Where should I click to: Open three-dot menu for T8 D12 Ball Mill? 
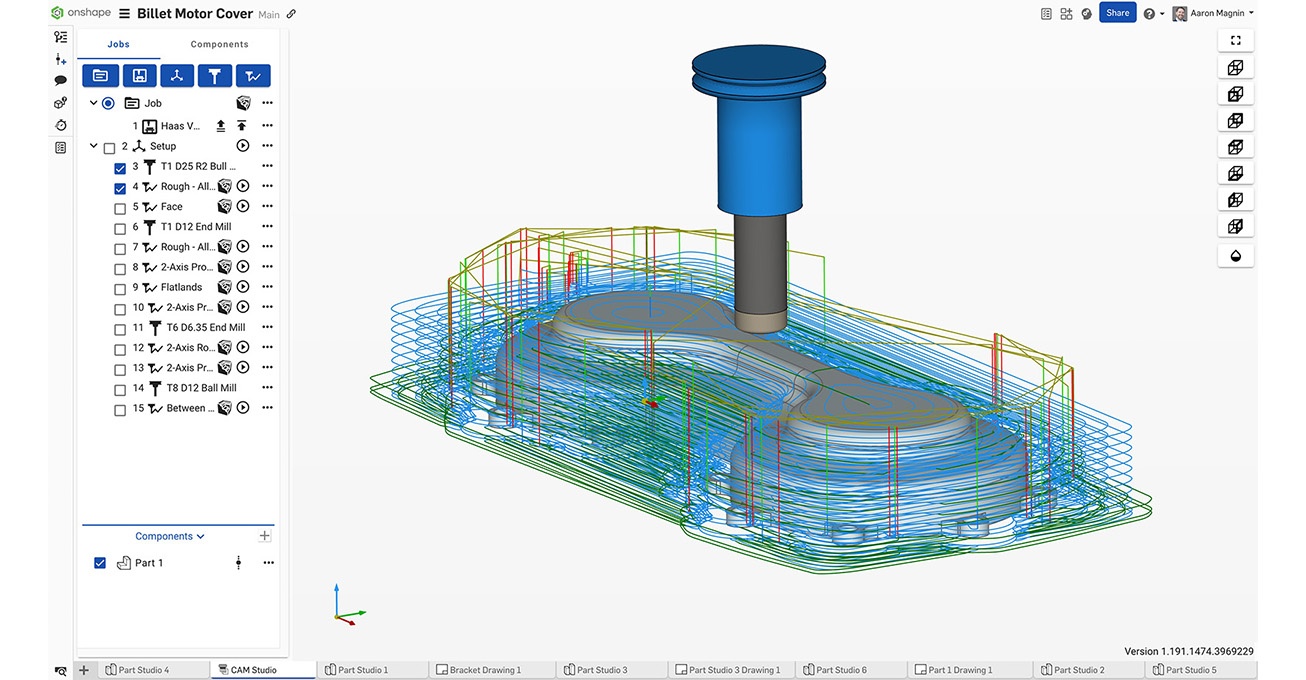tap(267, 388)
